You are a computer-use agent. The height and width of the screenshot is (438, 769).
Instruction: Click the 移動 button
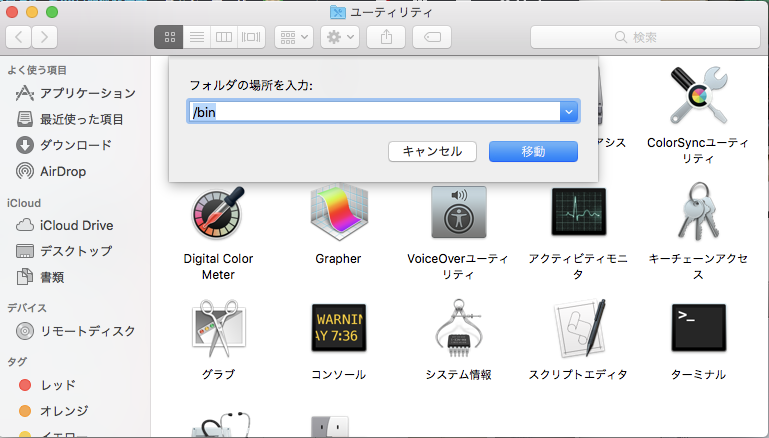(x=533, y=152)
